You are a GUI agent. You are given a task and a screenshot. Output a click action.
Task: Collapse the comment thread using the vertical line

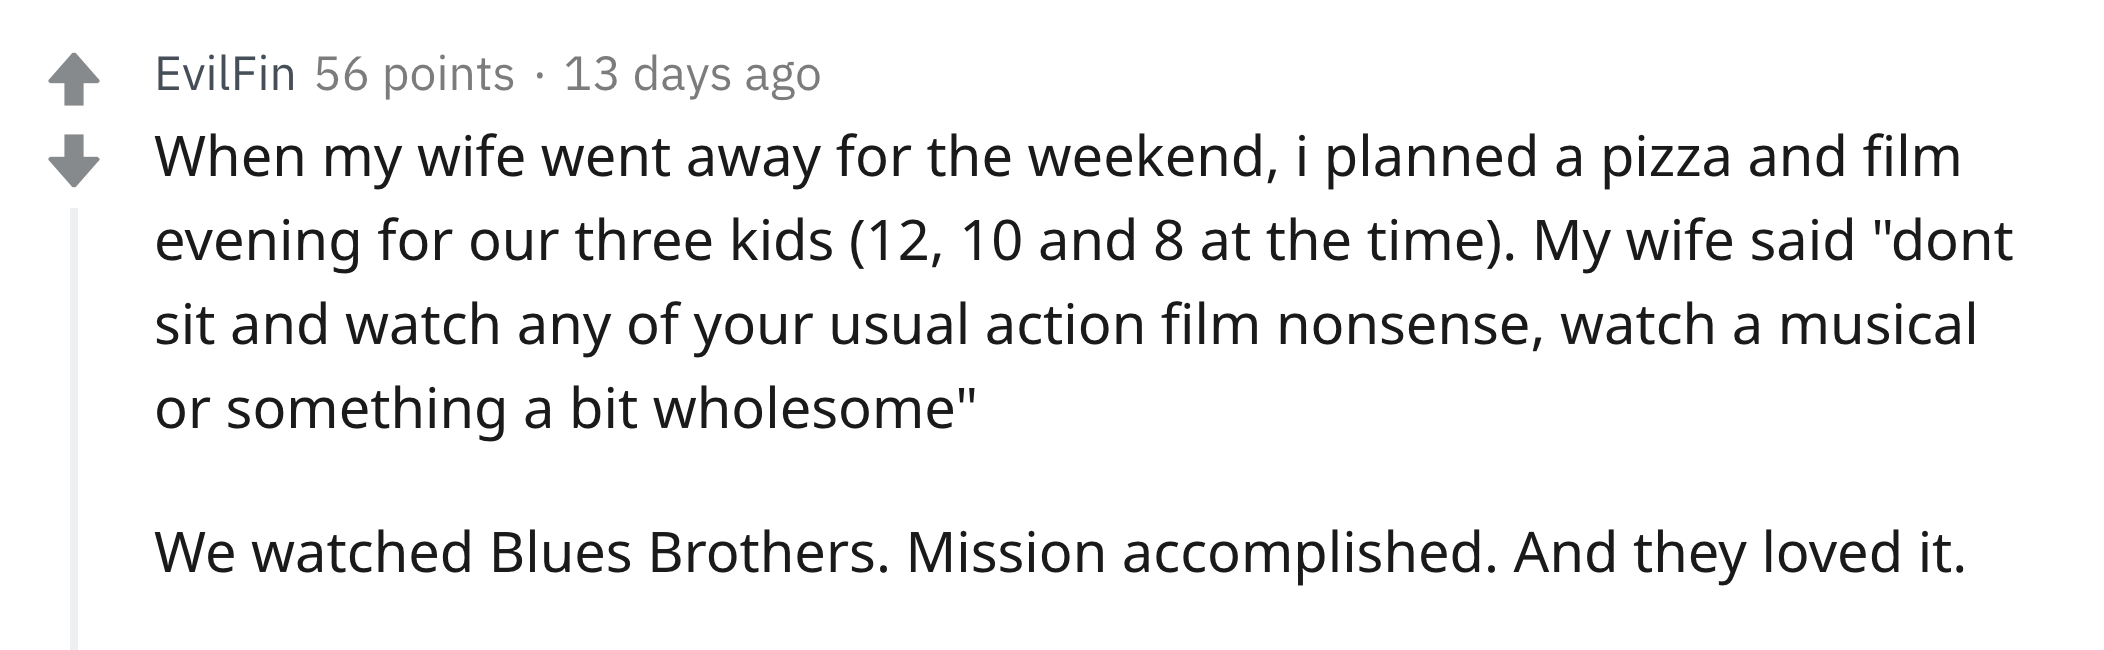(74, 429)
